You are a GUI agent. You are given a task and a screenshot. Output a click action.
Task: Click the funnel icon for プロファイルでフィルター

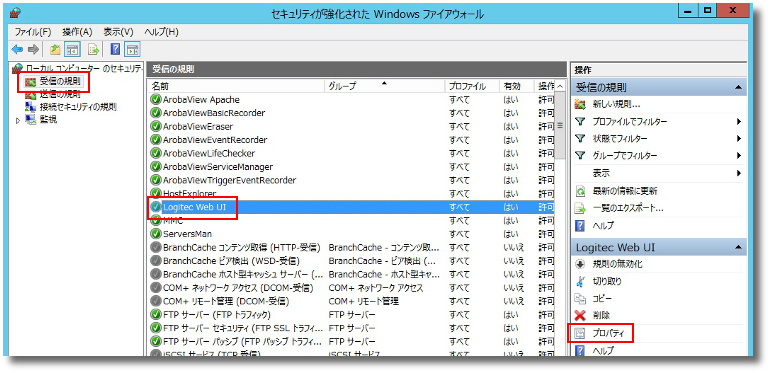pyautogui.click(x=581, y=122)
